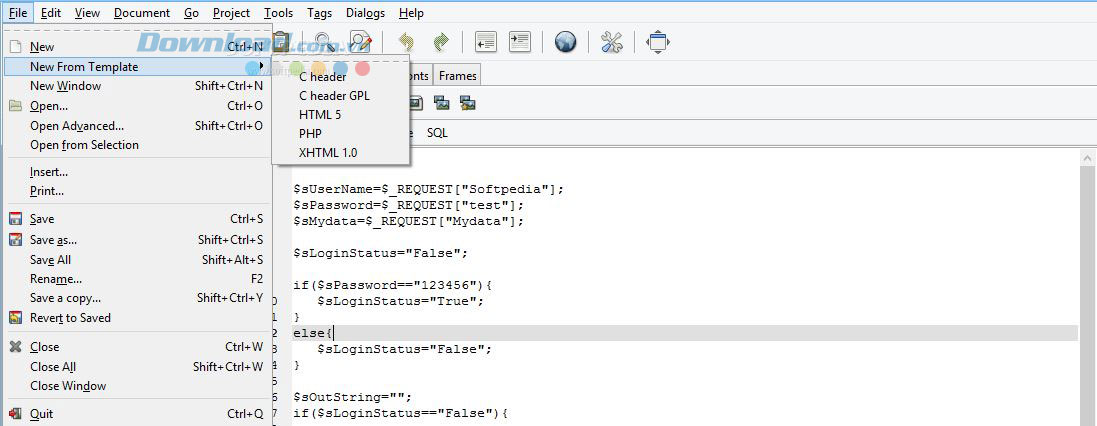Click the Find magnifier icon in toolbar

[325, 42]
